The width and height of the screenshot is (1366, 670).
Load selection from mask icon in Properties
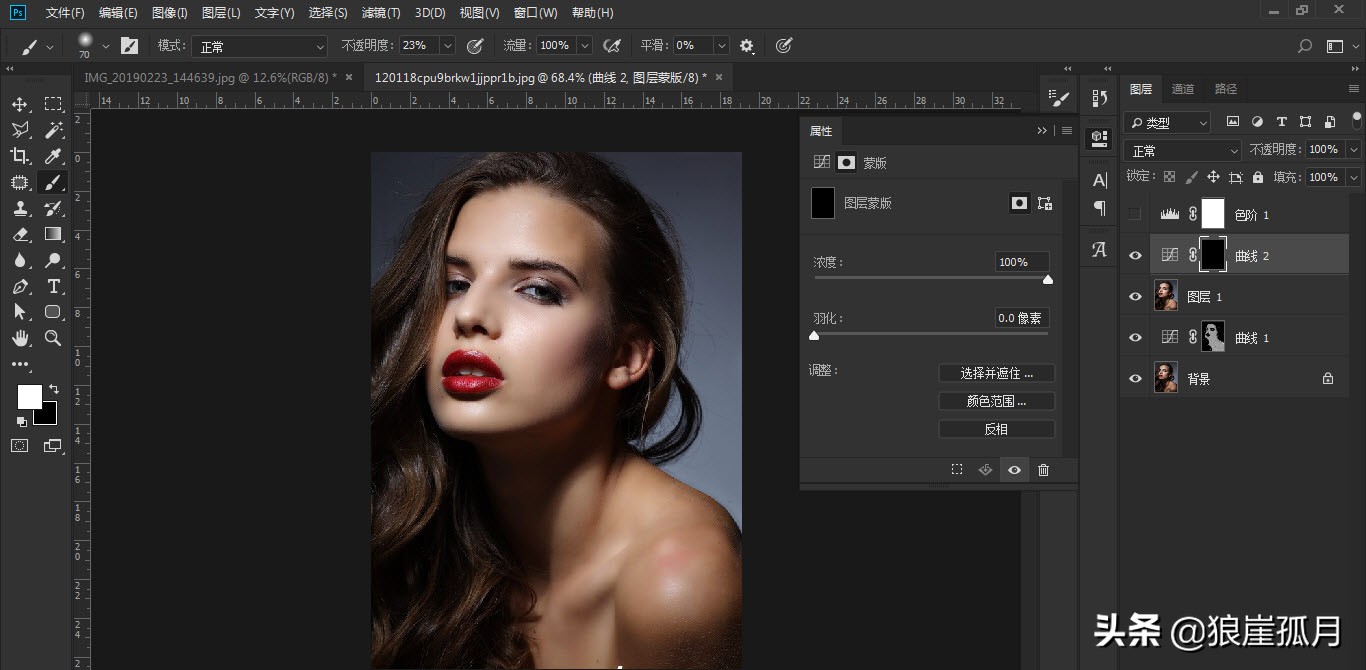click(957, 470)
